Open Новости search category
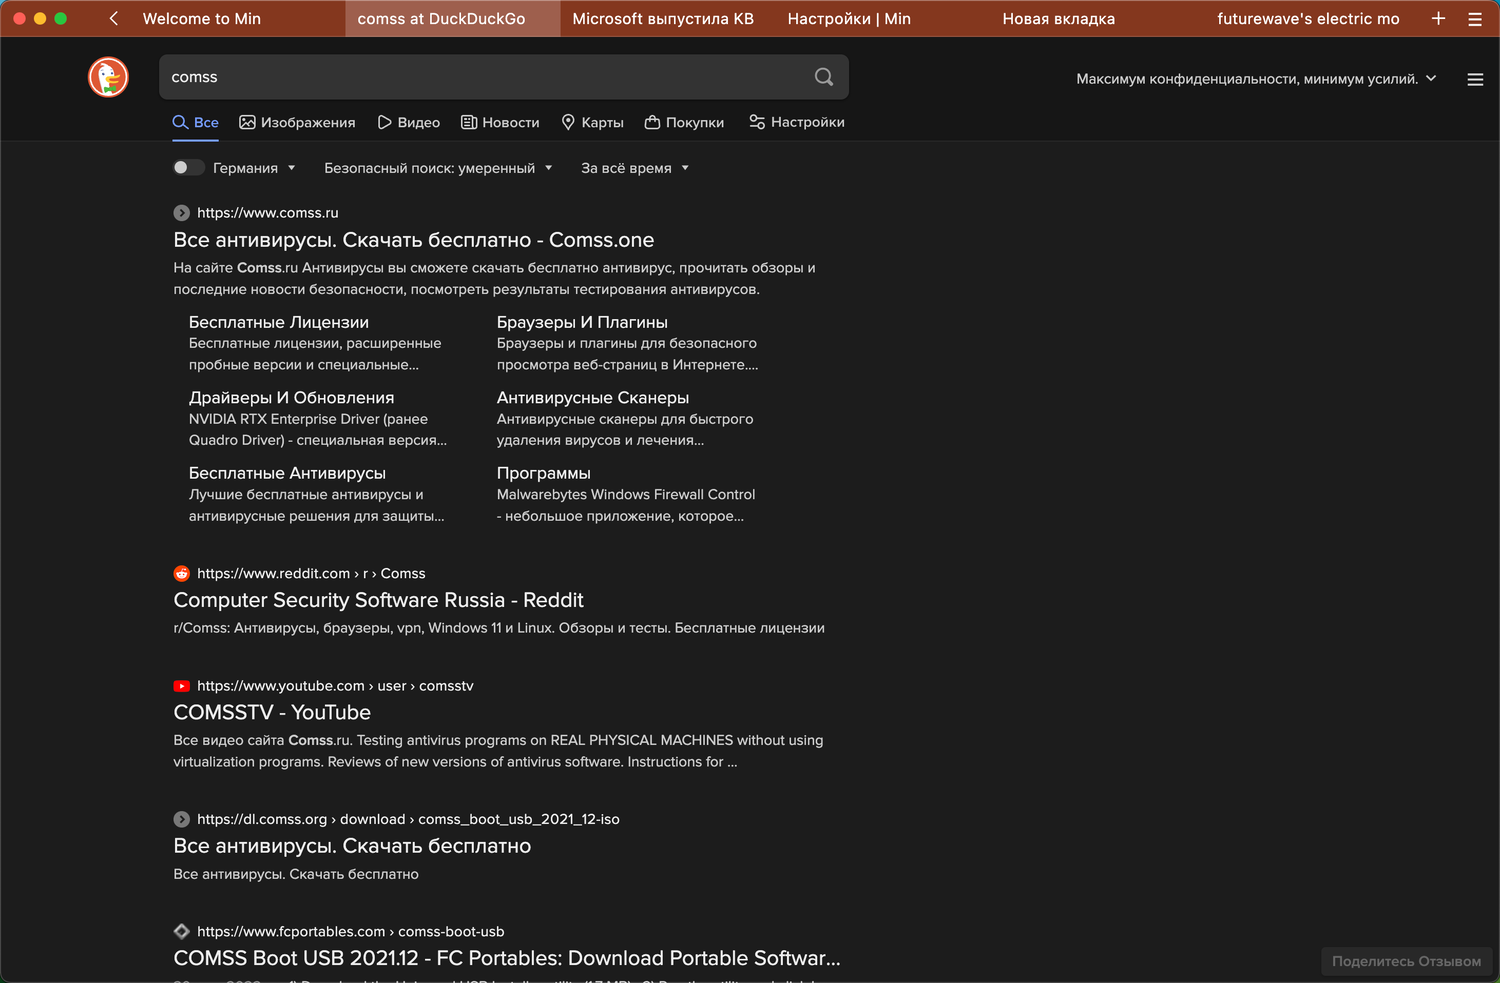This screenshot has width=1500, height=983. 500,122
